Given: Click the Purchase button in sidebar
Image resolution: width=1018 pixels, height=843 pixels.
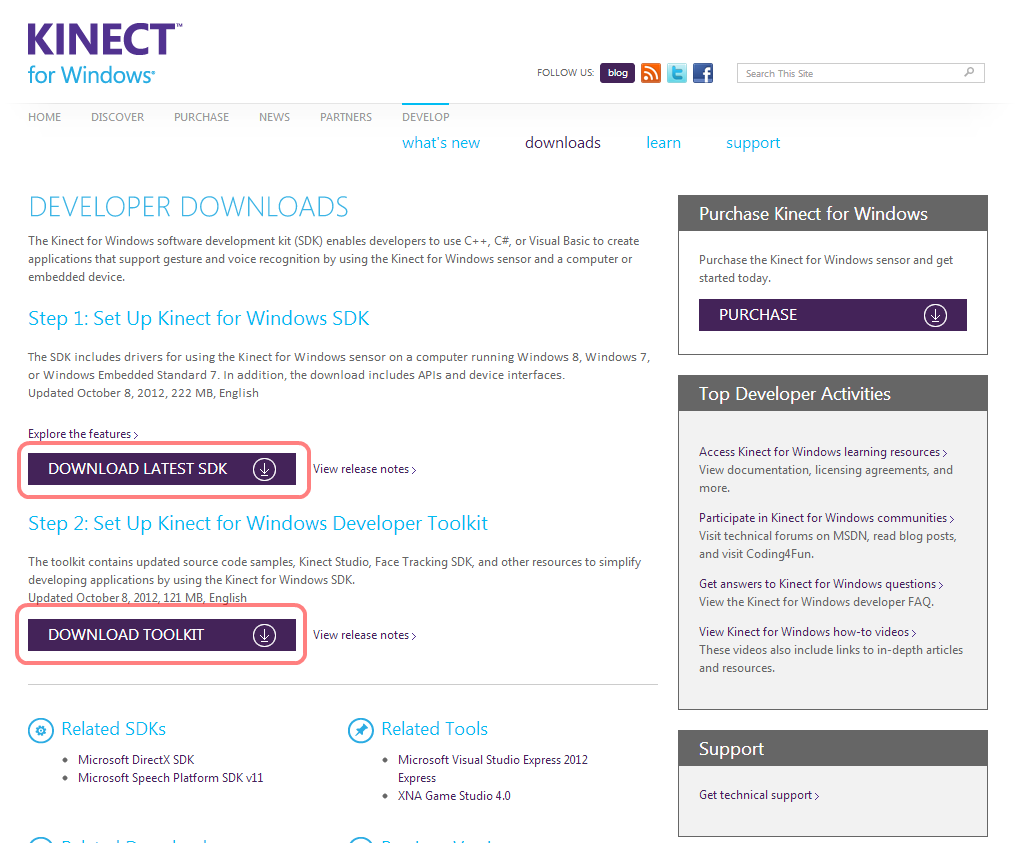Looking at the screenshot, I should (x=832, y=315).
